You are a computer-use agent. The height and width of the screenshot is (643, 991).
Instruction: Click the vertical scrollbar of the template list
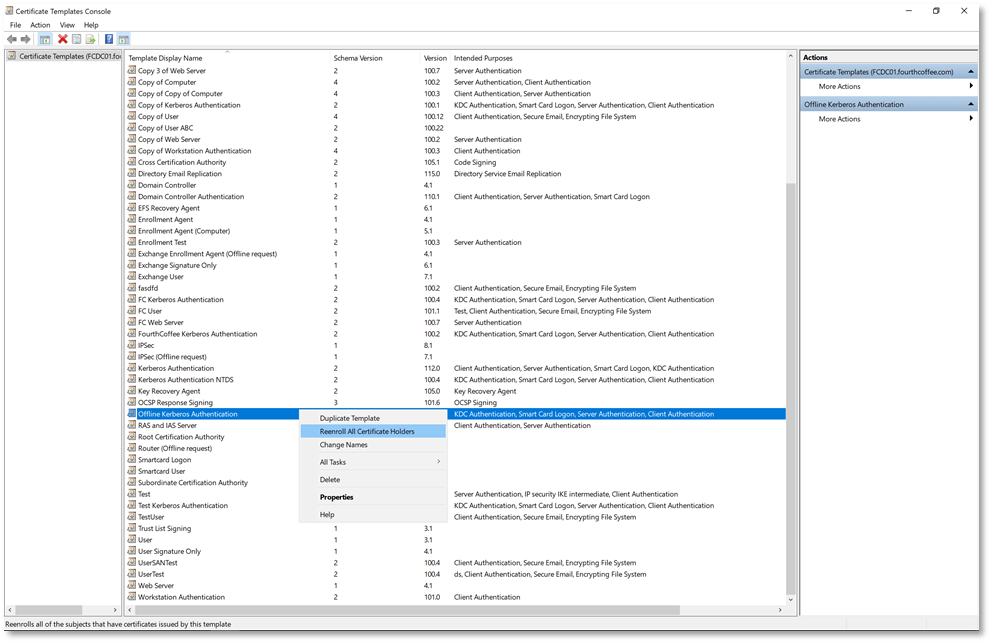pyautogui.click(x=792, y=380)
